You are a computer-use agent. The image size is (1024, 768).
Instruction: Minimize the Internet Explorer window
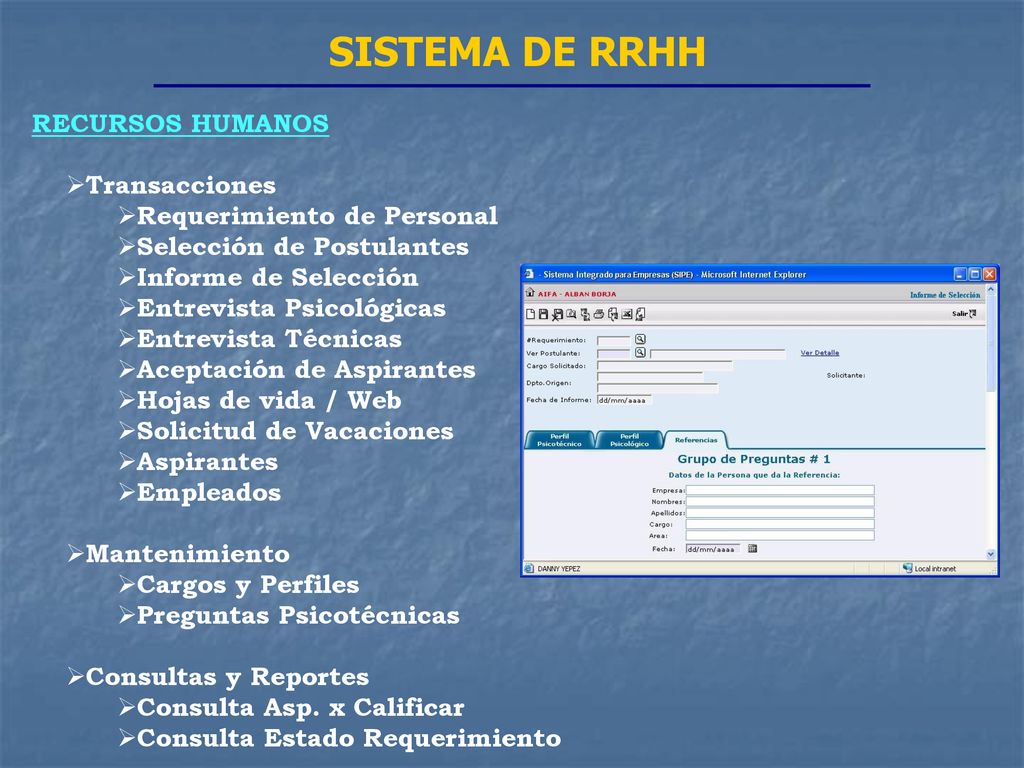click(x=959, y=274)
